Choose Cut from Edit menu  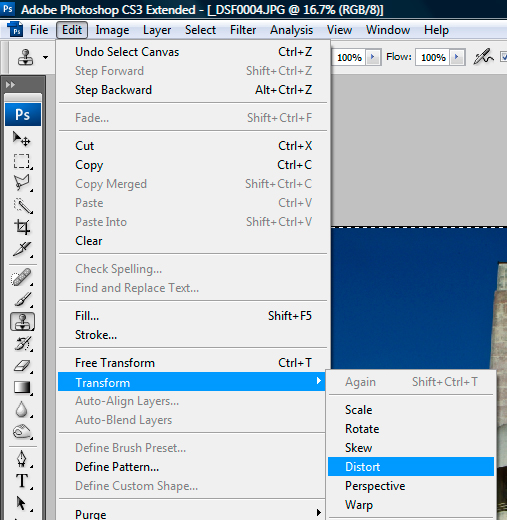193,146
